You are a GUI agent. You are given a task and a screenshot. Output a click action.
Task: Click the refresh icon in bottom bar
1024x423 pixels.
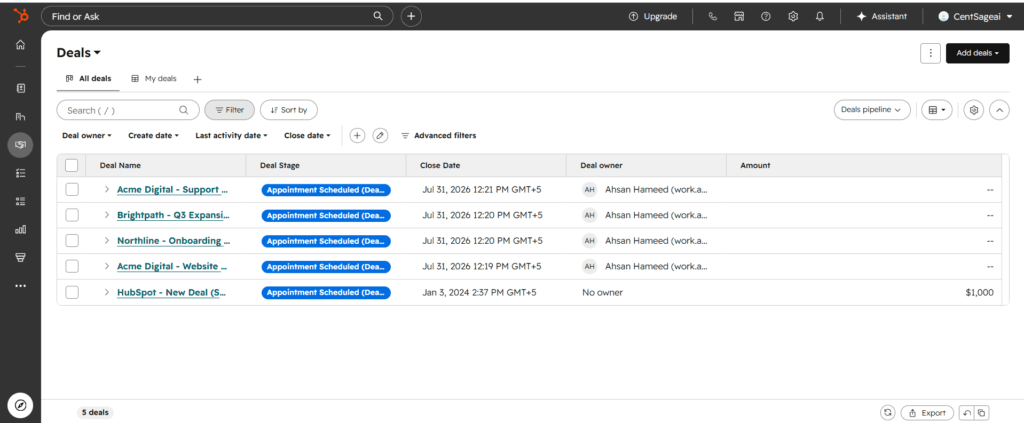[x=888, y=413]
